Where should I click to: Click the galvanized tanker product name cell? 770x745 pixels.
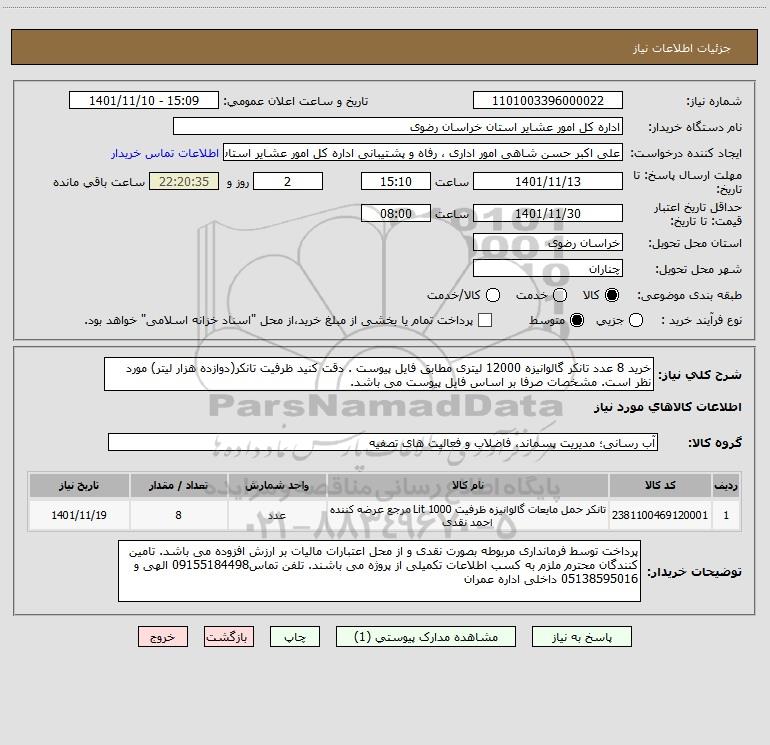pos(468,515)
